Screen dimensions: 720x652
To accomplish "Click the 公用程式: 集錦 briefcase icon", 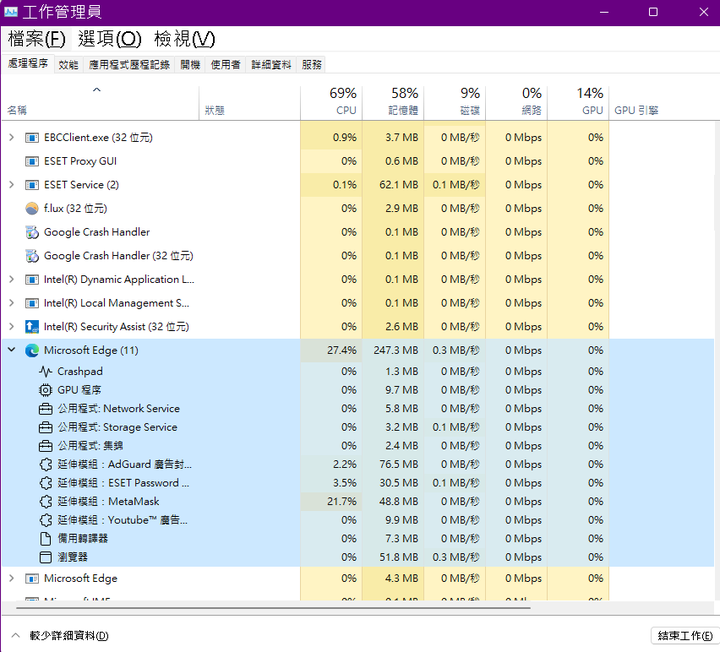I will pyautogui.click(x=45, y=446).
